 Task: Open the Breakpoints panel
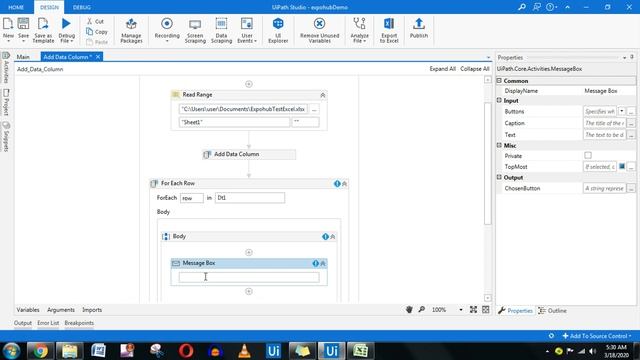coord(79,323)
